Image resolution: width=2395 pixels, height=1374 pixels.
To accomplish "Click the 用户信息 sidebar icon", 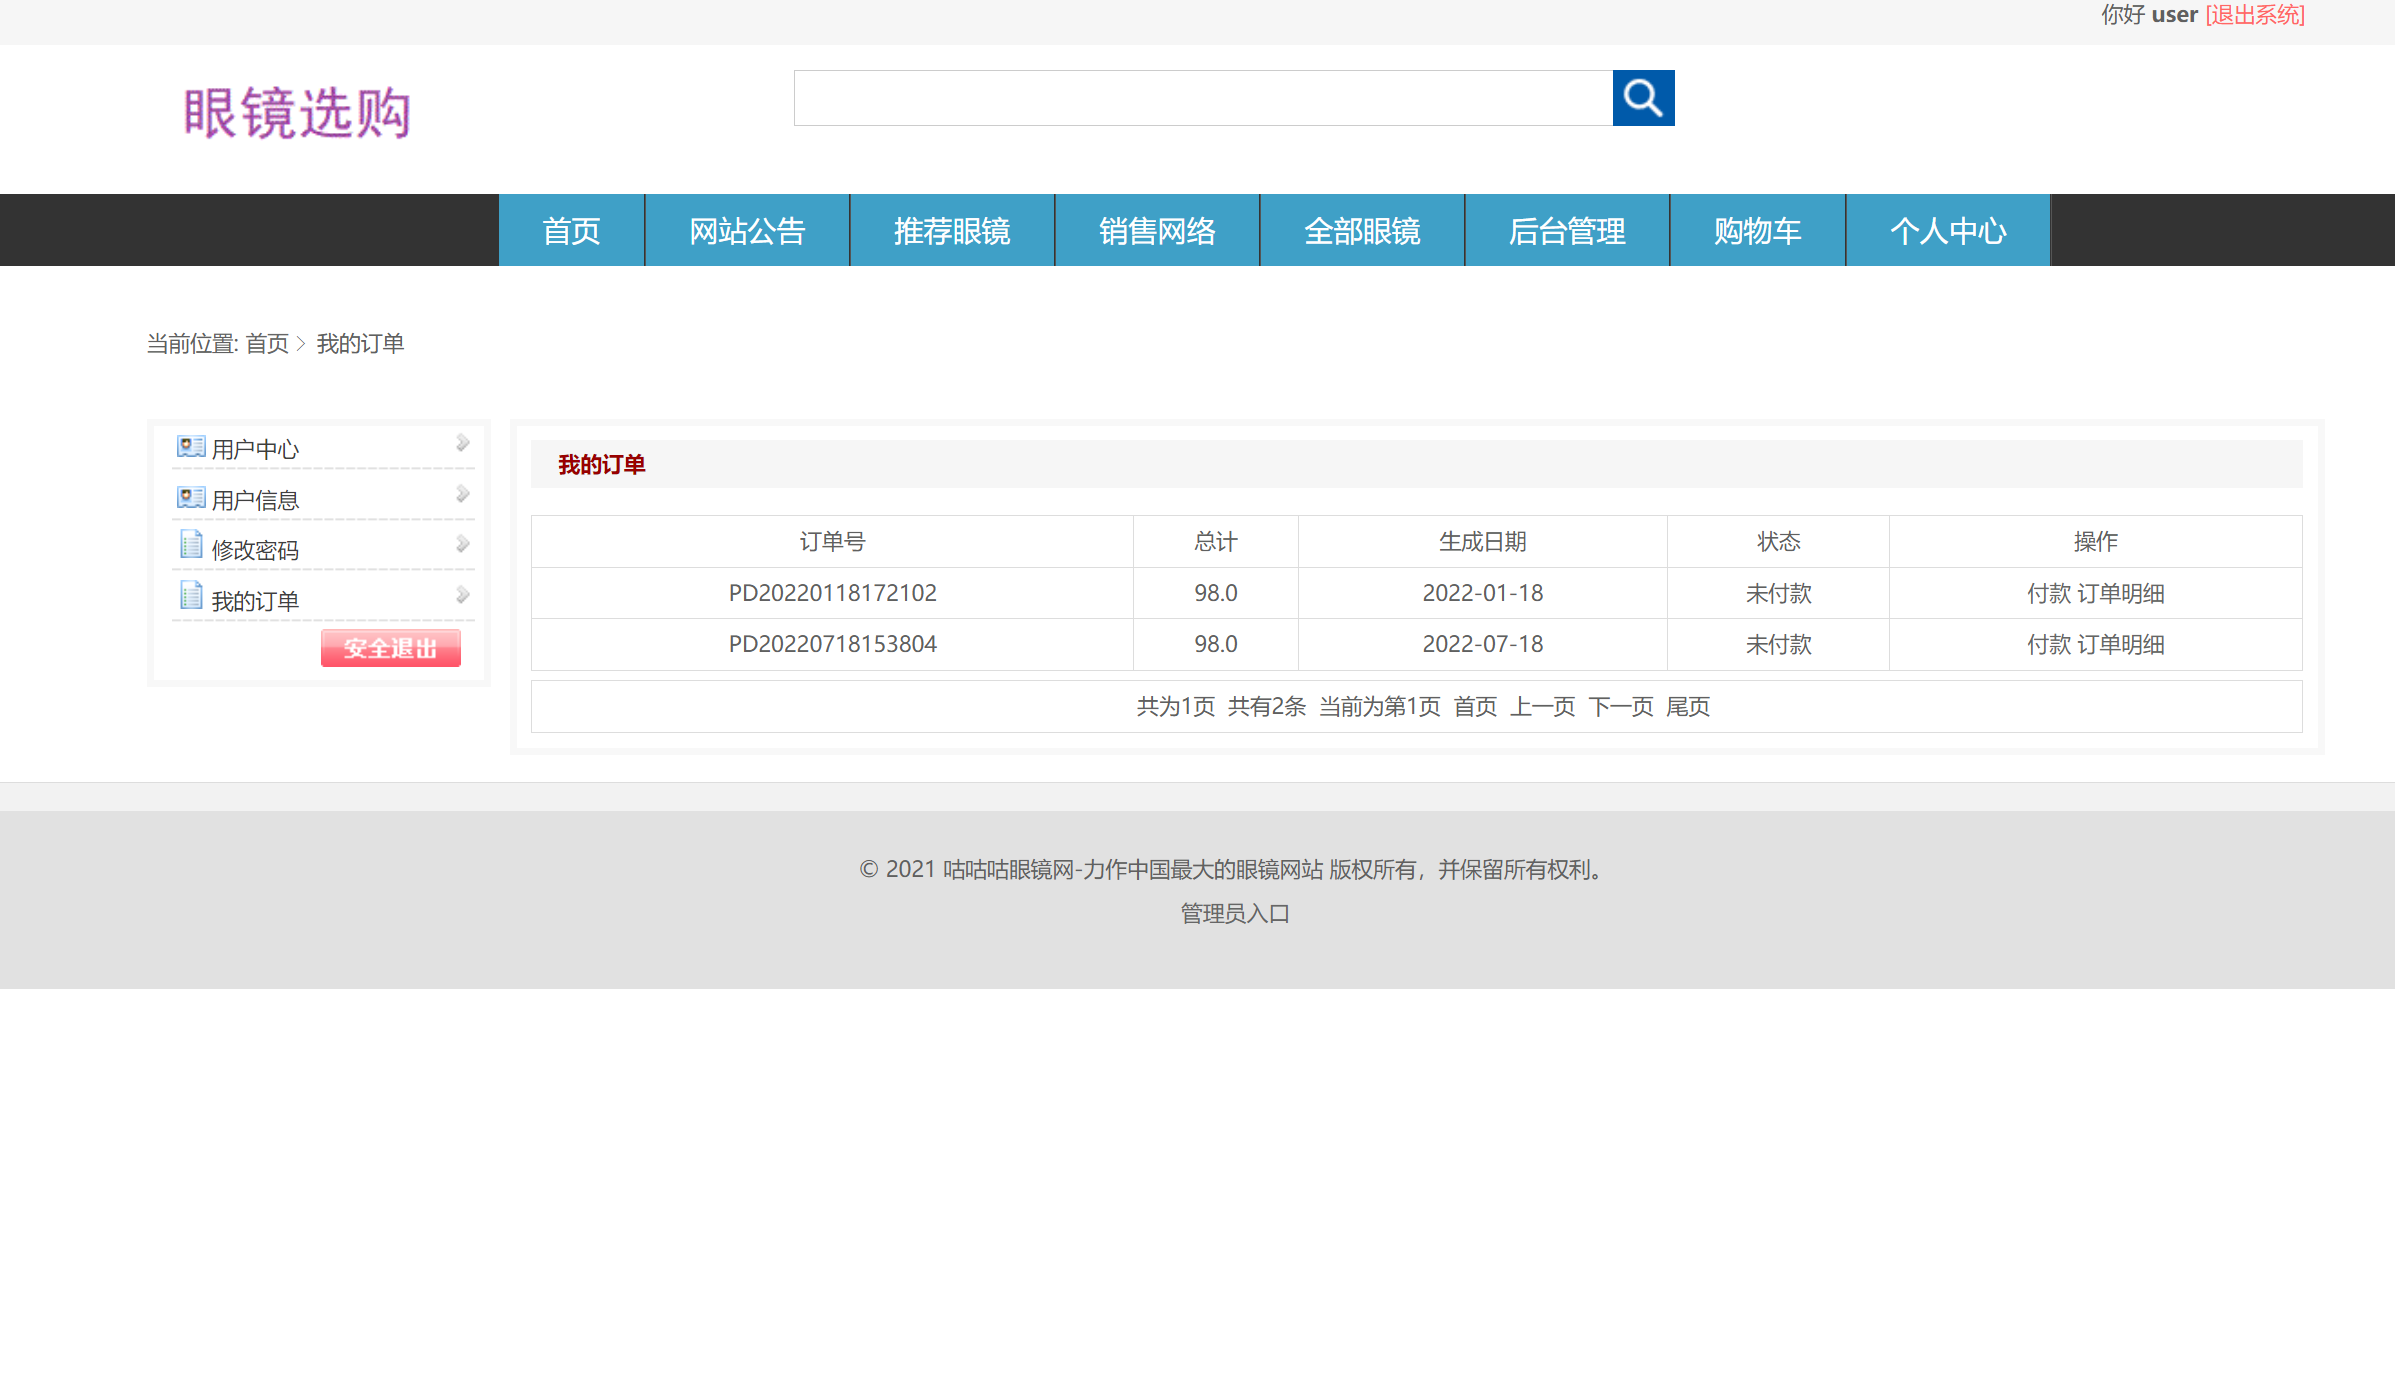I will pos(191,495).
